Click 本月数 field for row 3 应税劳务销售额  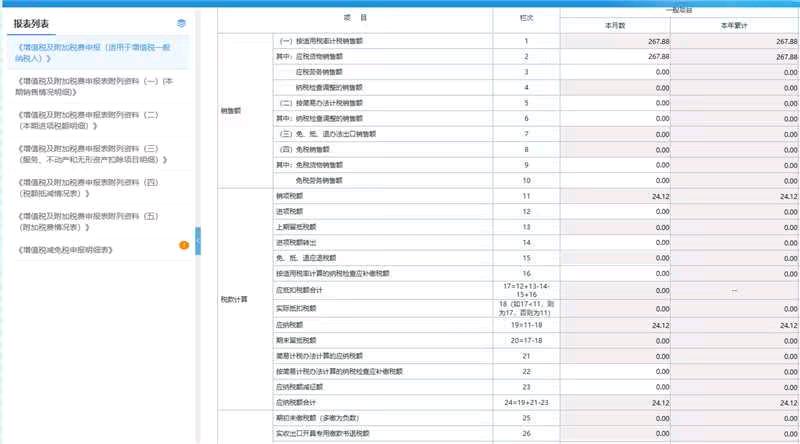pyautogui.click(x=615, y=72)
